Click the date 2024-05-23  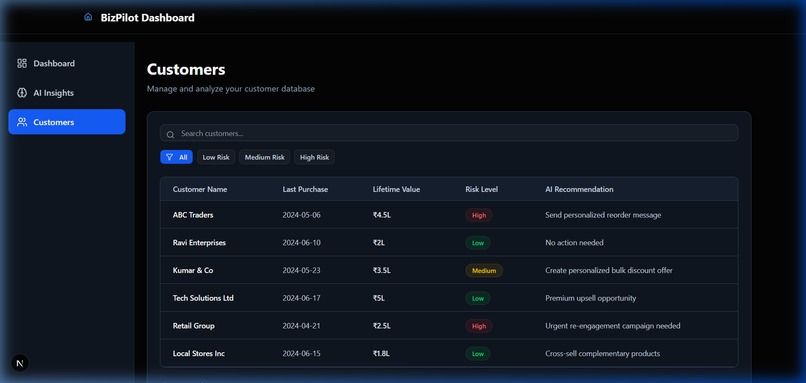pyautogui.click(x=301, y=270)
